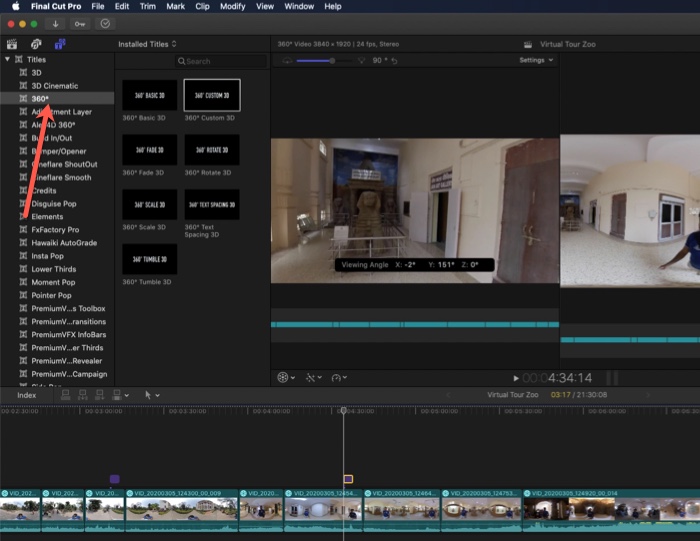Select the 360° Tumble 3D title
The image size is (700, 541).
point(150,259)
